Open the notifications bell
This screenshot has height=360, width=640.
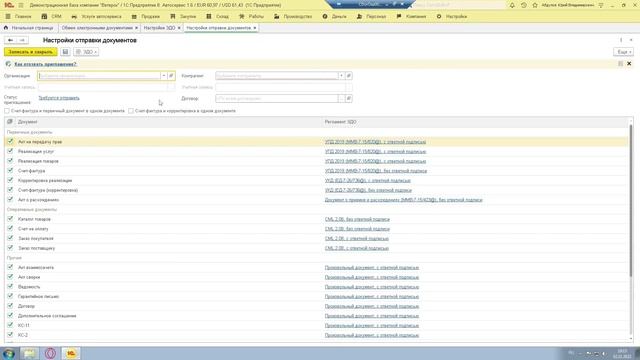(x=512, y=5)
